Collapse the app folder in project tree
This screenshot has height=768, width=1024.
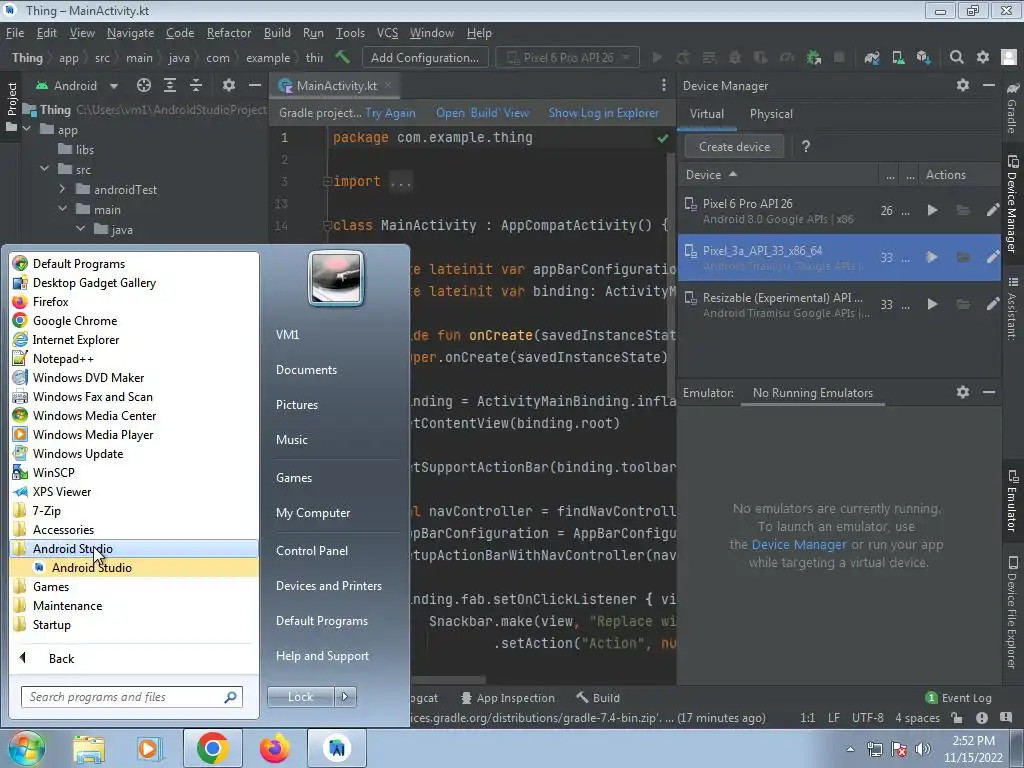pyautogui.click(x=27, y=129)
